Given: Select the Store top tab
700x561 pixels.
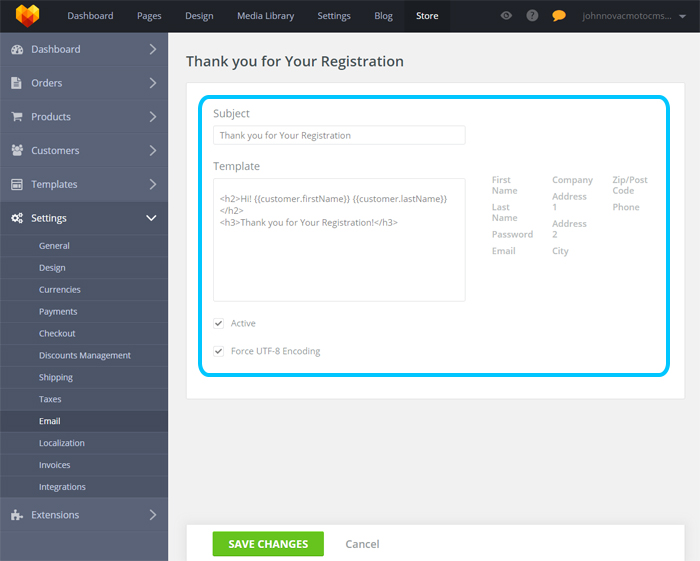Looking at the screenshot, I should [427, 16].
